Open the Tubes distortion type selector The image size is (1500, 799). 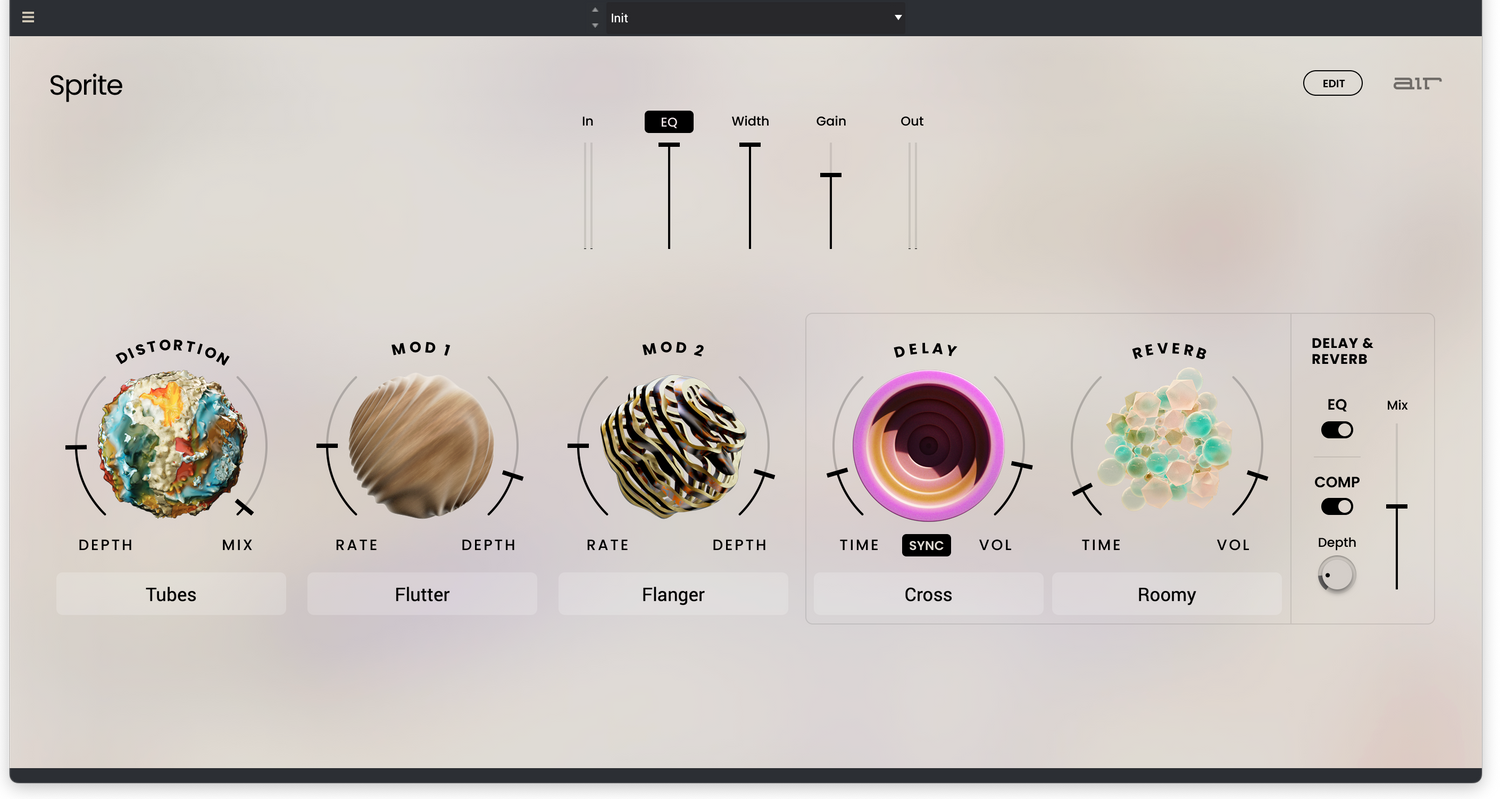(171, 594)
